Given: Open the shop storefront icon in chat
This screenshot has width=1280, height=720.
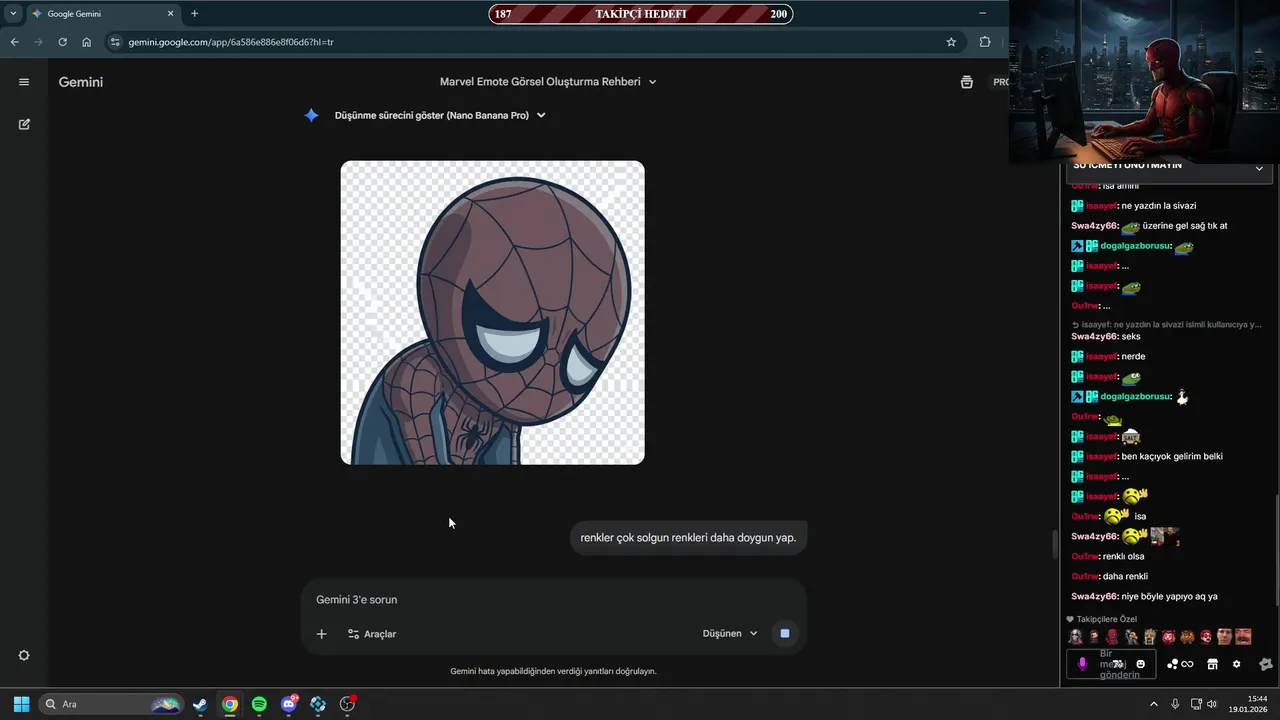Looking at the screenshot, I should tap(1212, 664).
